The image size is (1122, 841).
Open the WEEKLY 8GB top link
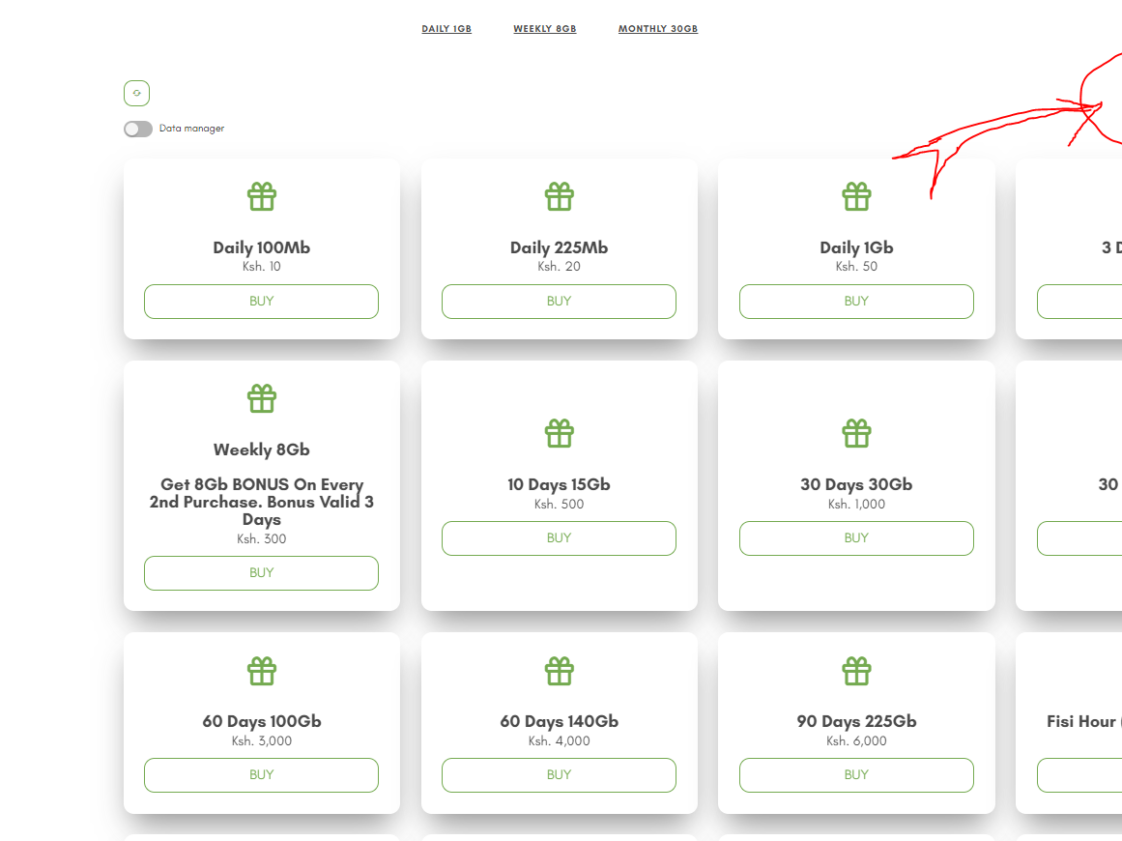point(545,29)
